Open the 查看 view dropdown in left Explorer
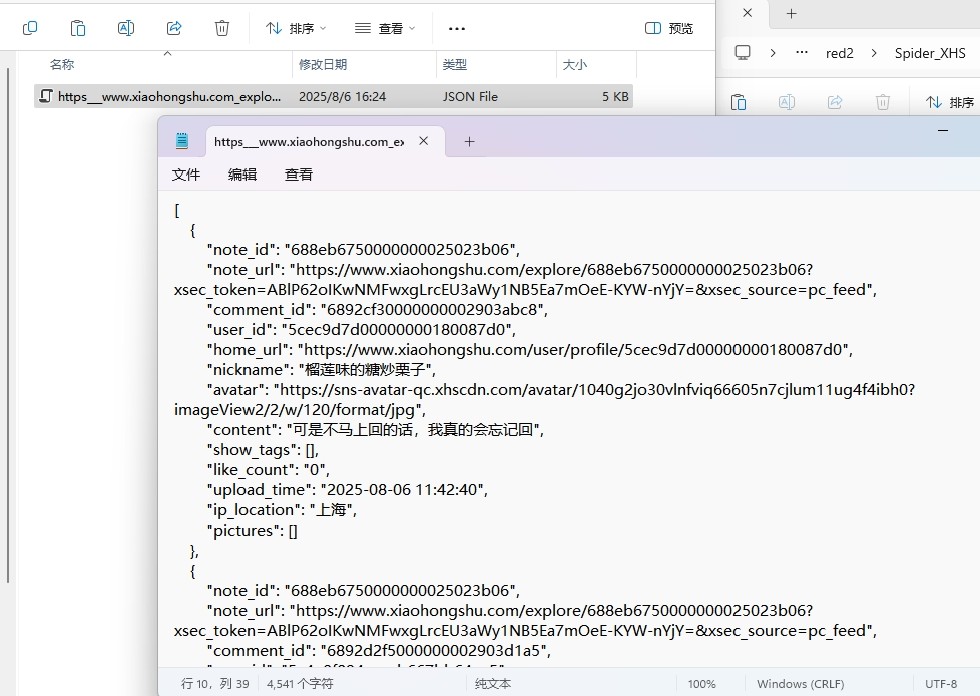This screenshot has width=980, height=696. point(385,28)
